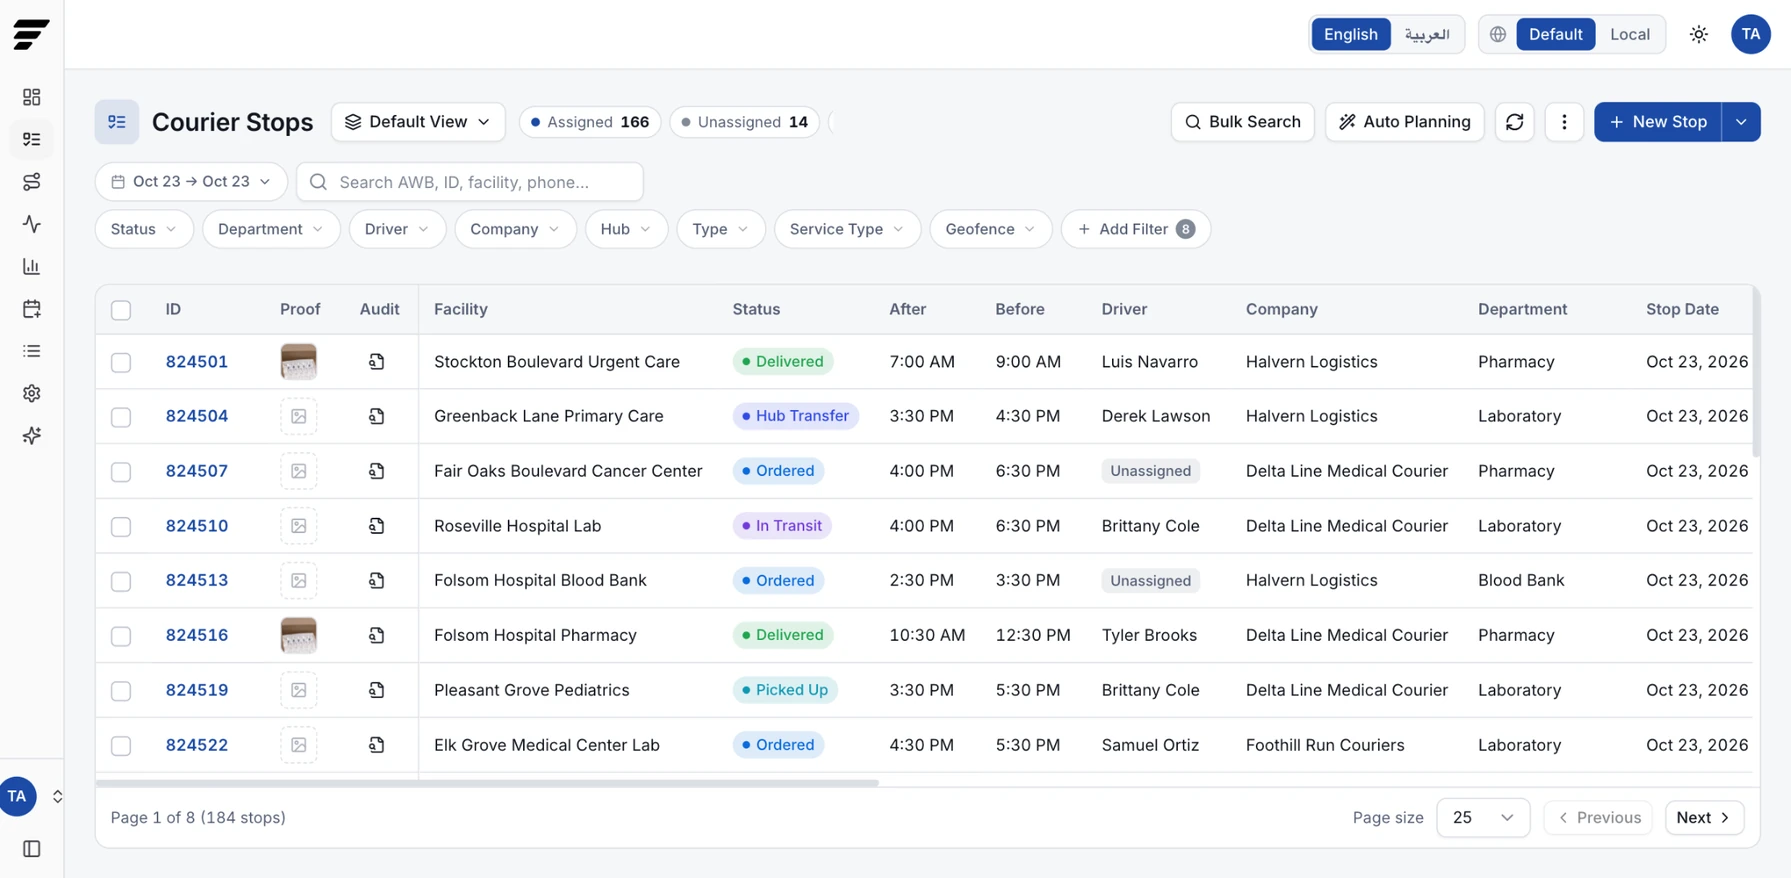Switch language to English
Screen dimensions: 1791x878
tap(1351, 34)
